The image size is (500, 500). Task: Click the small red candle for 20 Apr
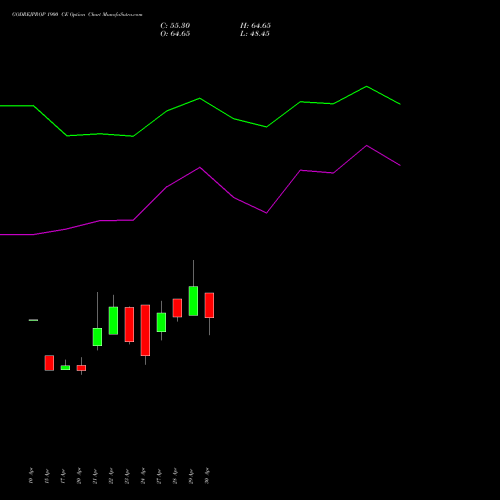[x=81, y=368]
